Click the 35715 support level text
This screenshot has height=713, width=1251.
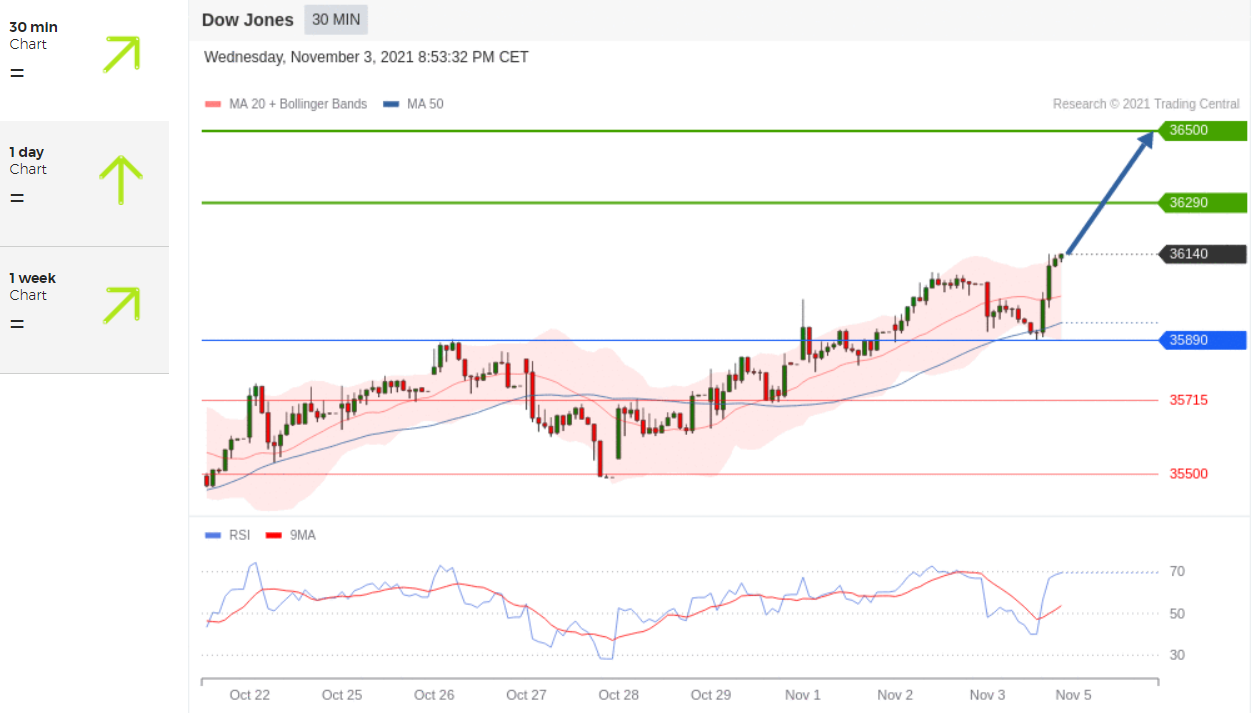point(1188,400)
